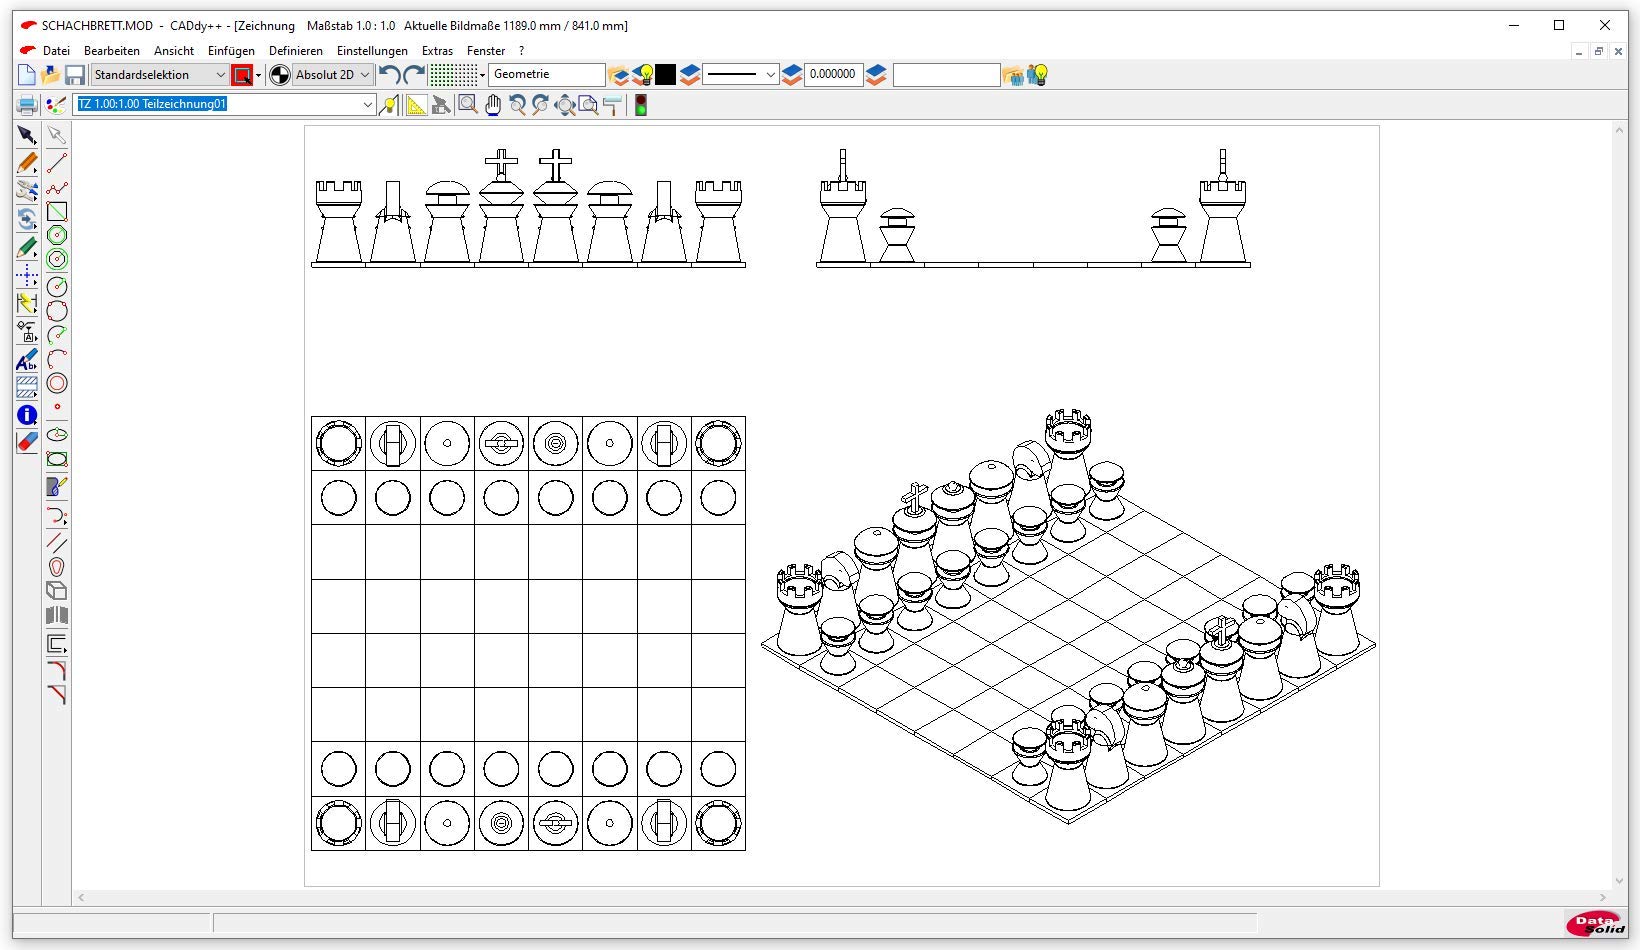Select the Eraser tool
The width and height of the screenshot is (1640, 950).
point(27,442)
